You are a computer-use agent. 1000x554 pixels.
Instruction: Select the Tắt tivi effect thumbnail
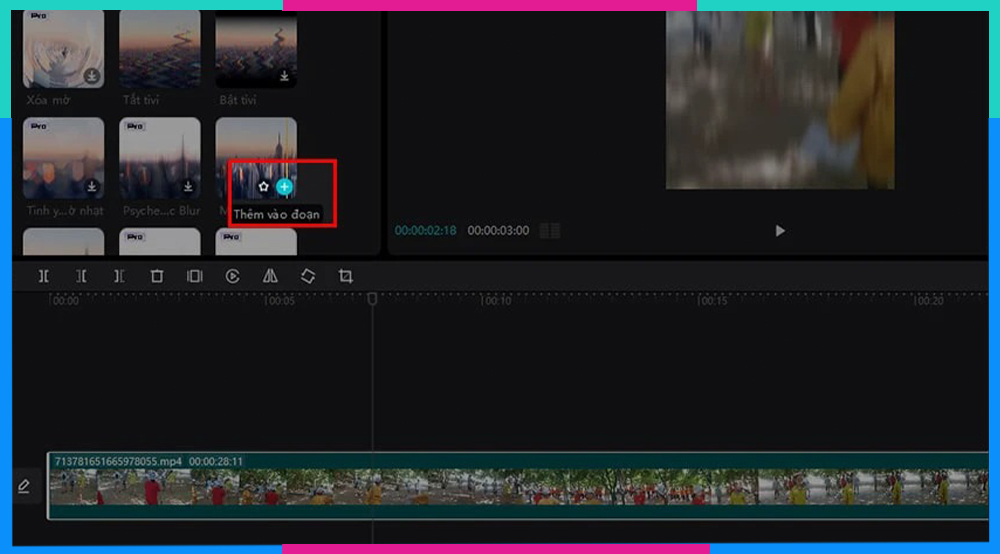coord(159,49)
